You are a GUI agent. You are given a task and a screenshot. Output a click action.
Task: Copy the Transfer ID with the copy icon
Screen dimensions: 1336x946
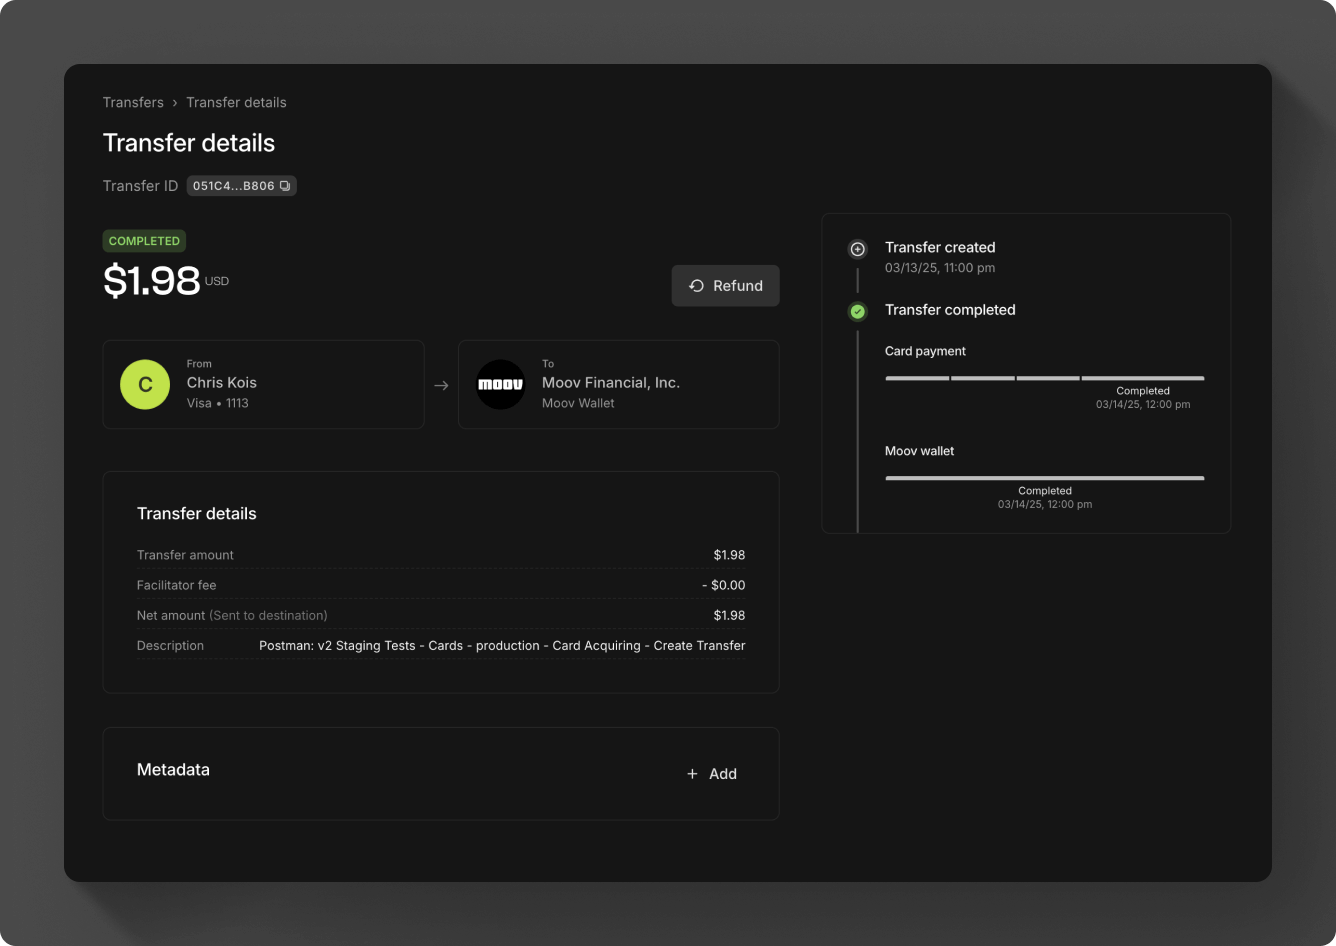pos(285,186)
